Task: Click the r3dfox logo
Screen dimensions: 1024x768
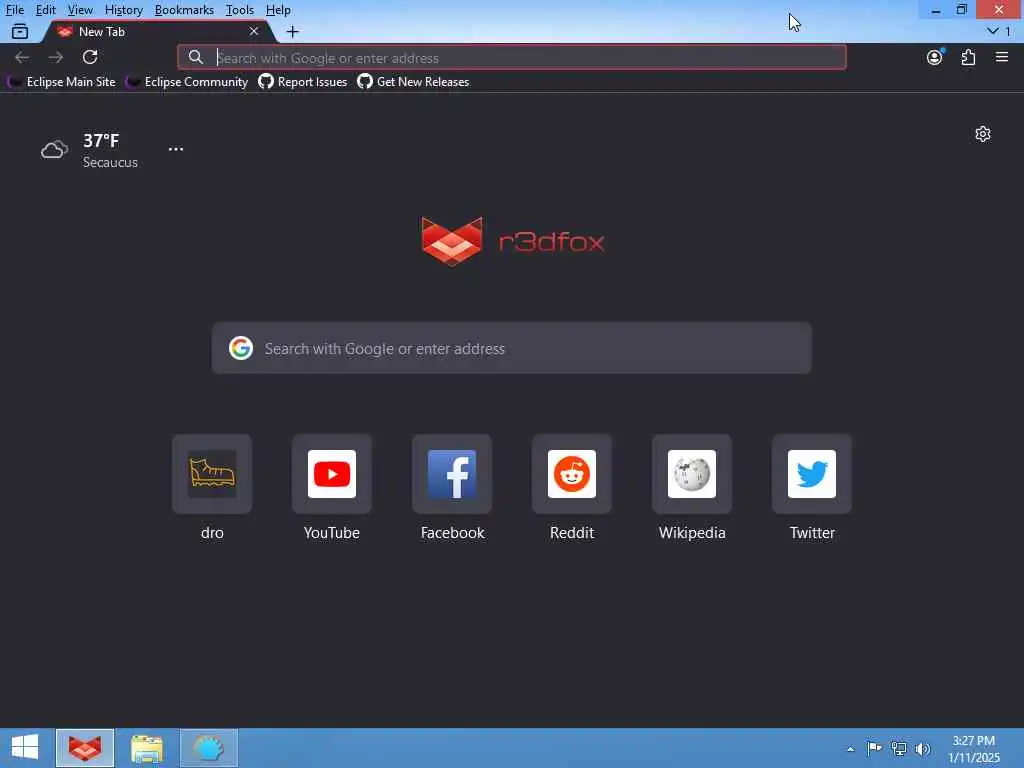Action: (513, 241)
